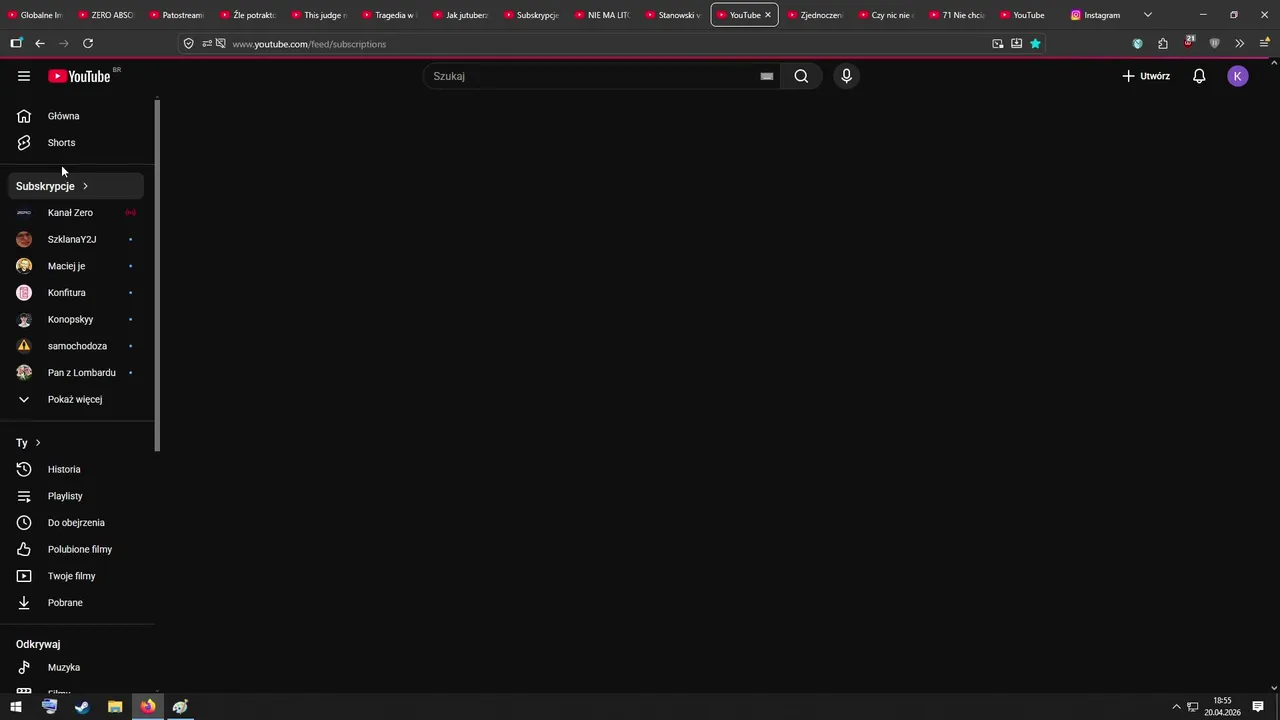Close the active YouTube tab

click(768, 15)
